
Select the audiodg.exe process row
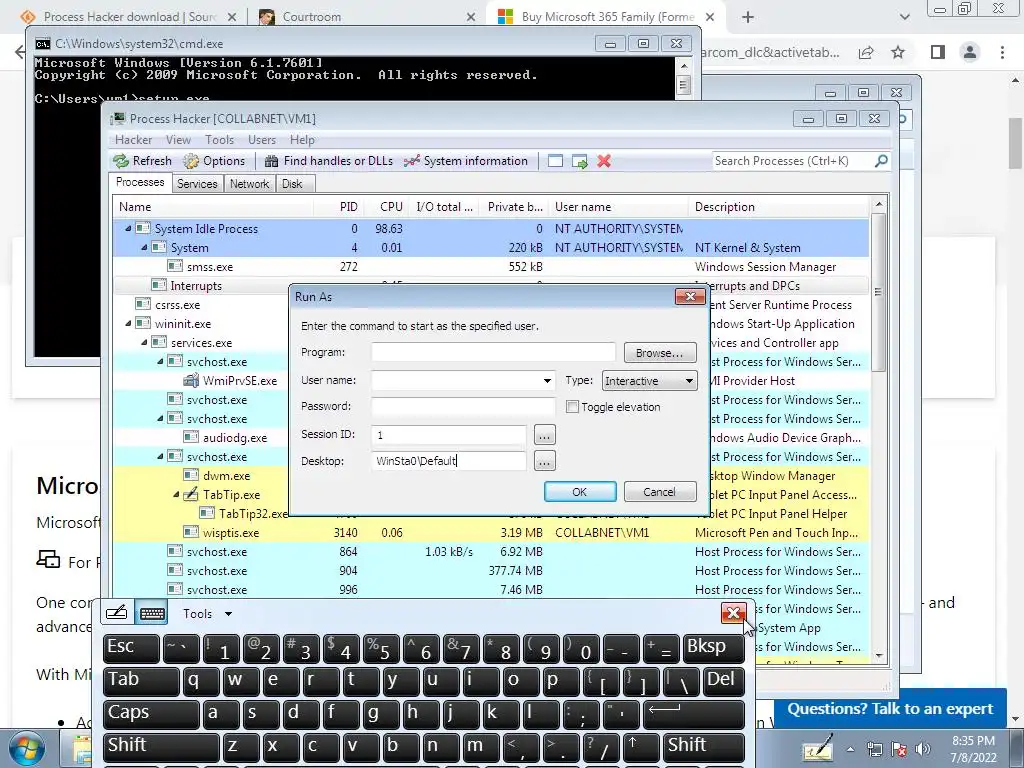tap(200, 438)
